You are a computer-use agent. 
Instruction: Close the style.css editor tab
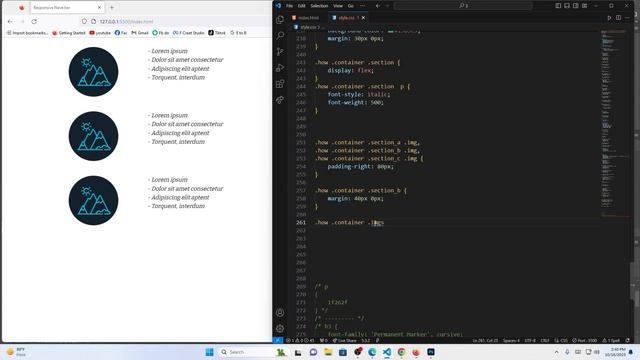[x=363, y=18]
